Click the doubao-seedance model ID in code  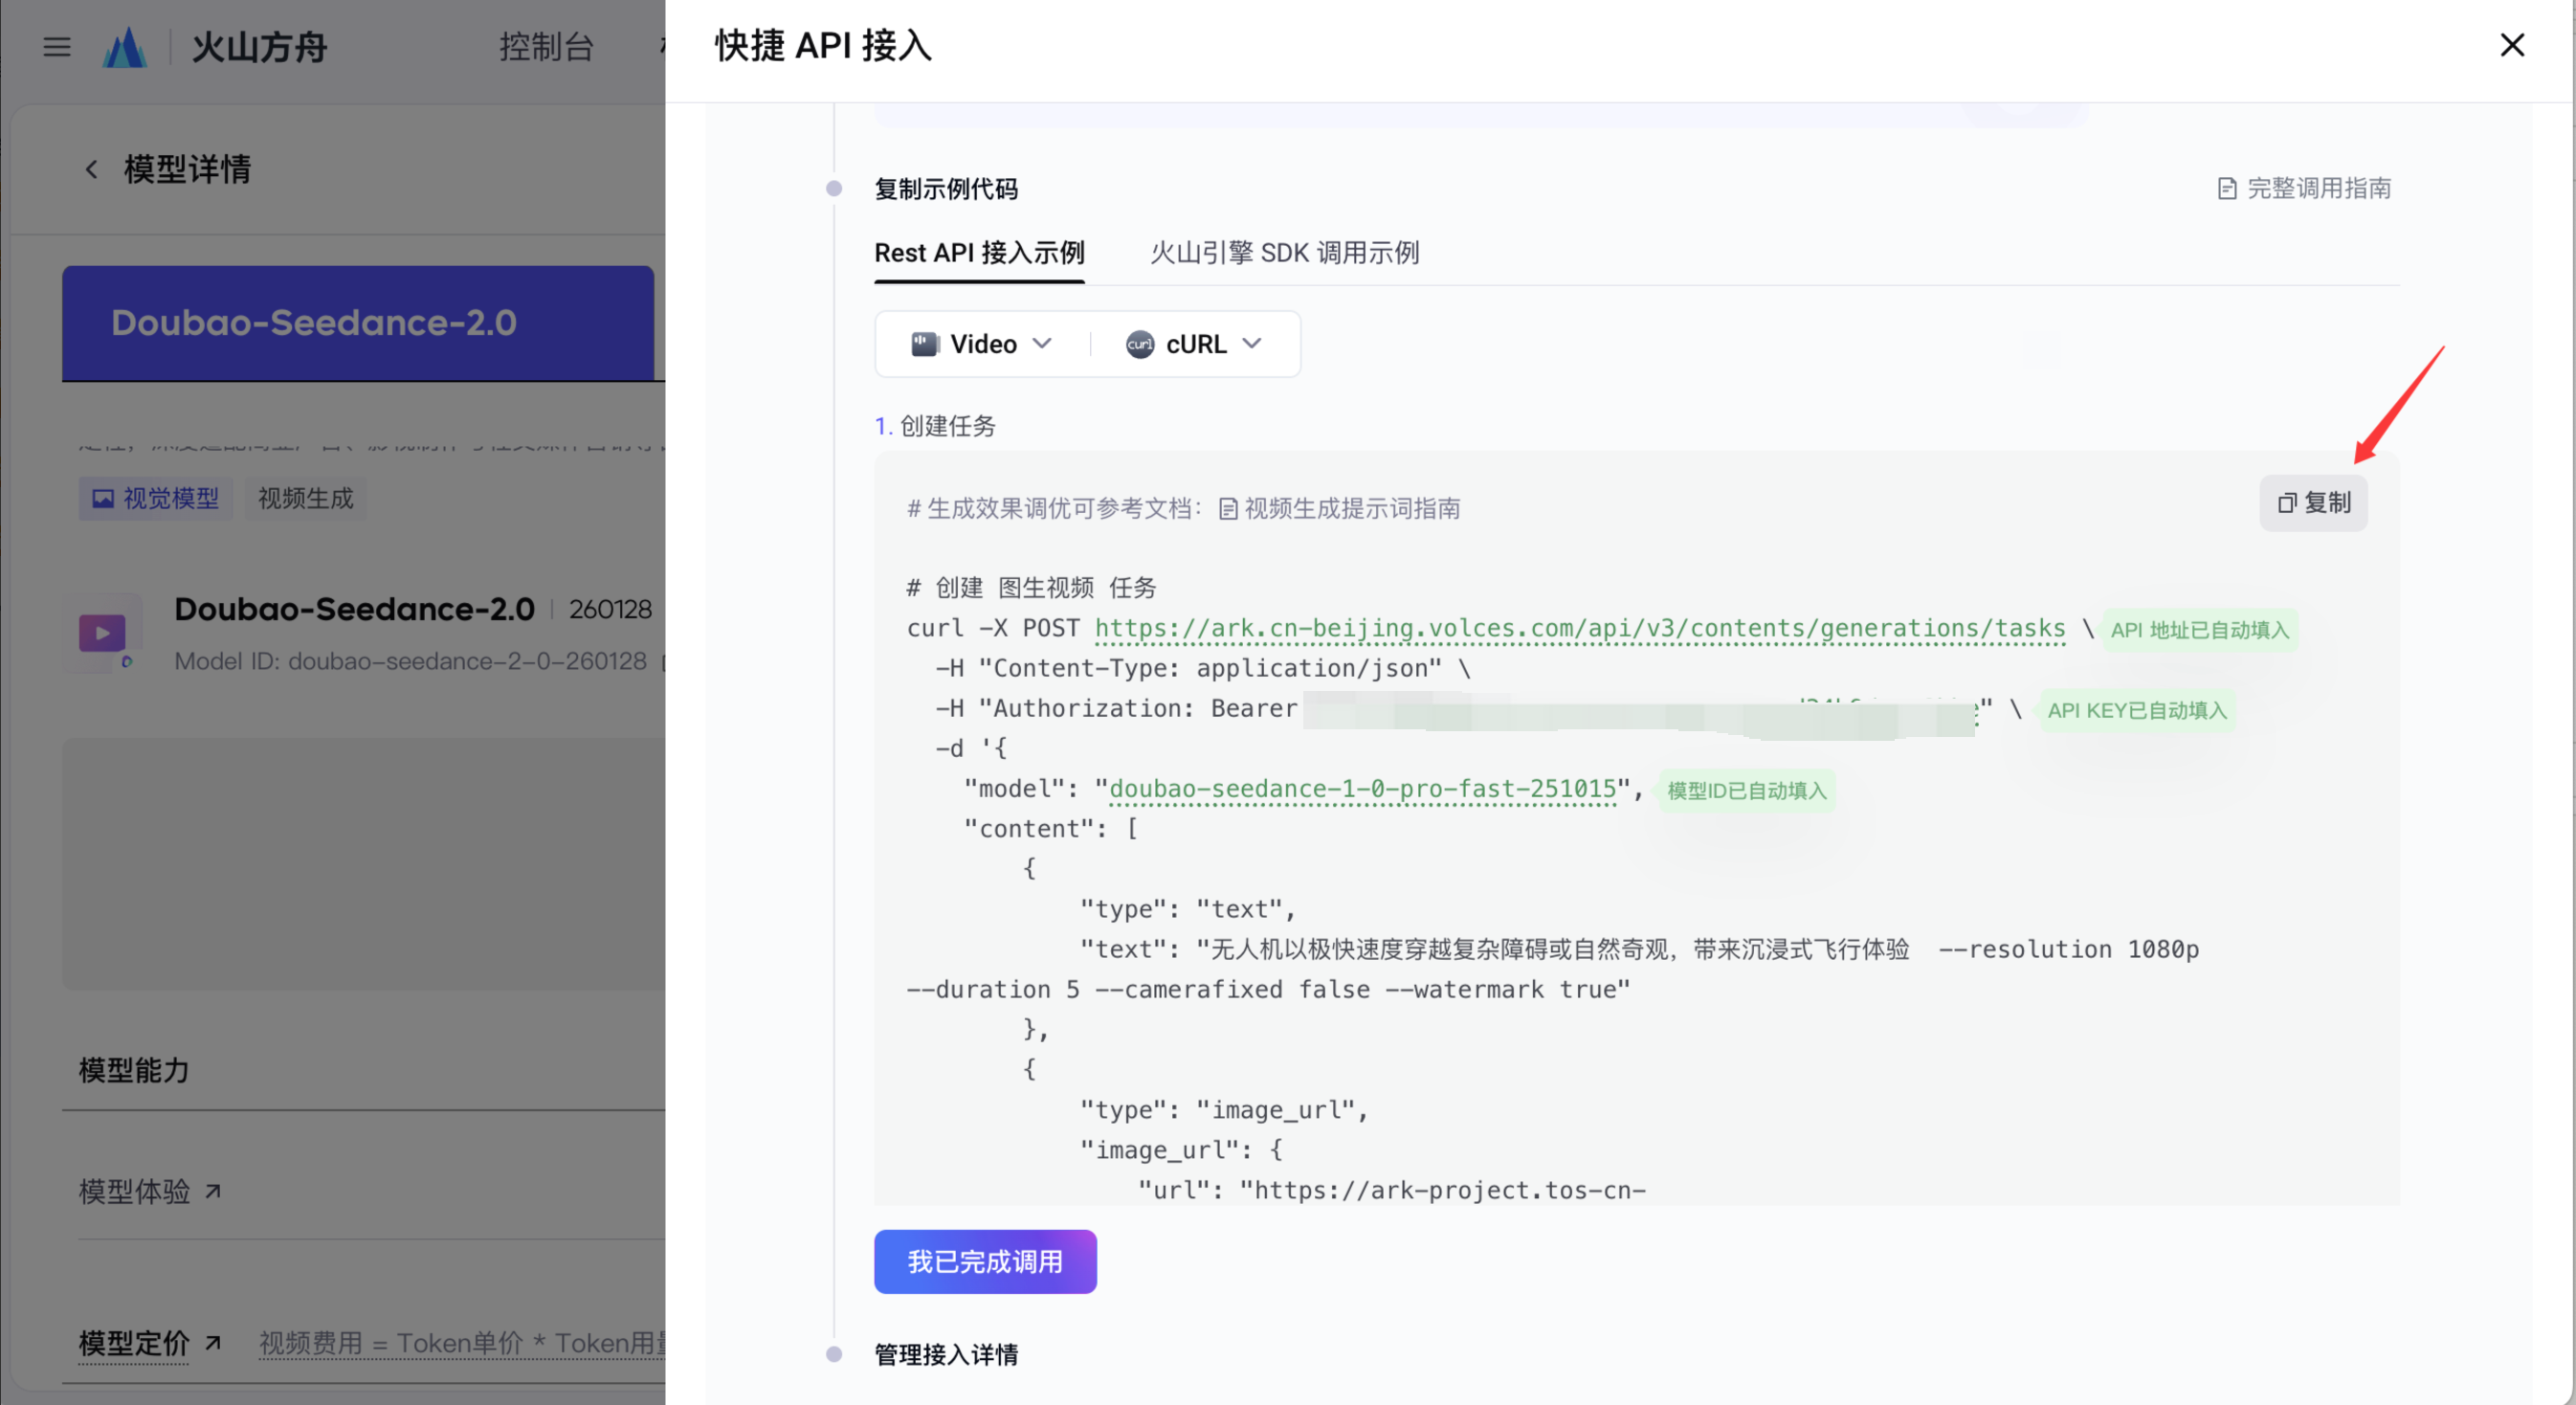(1362, 789)
